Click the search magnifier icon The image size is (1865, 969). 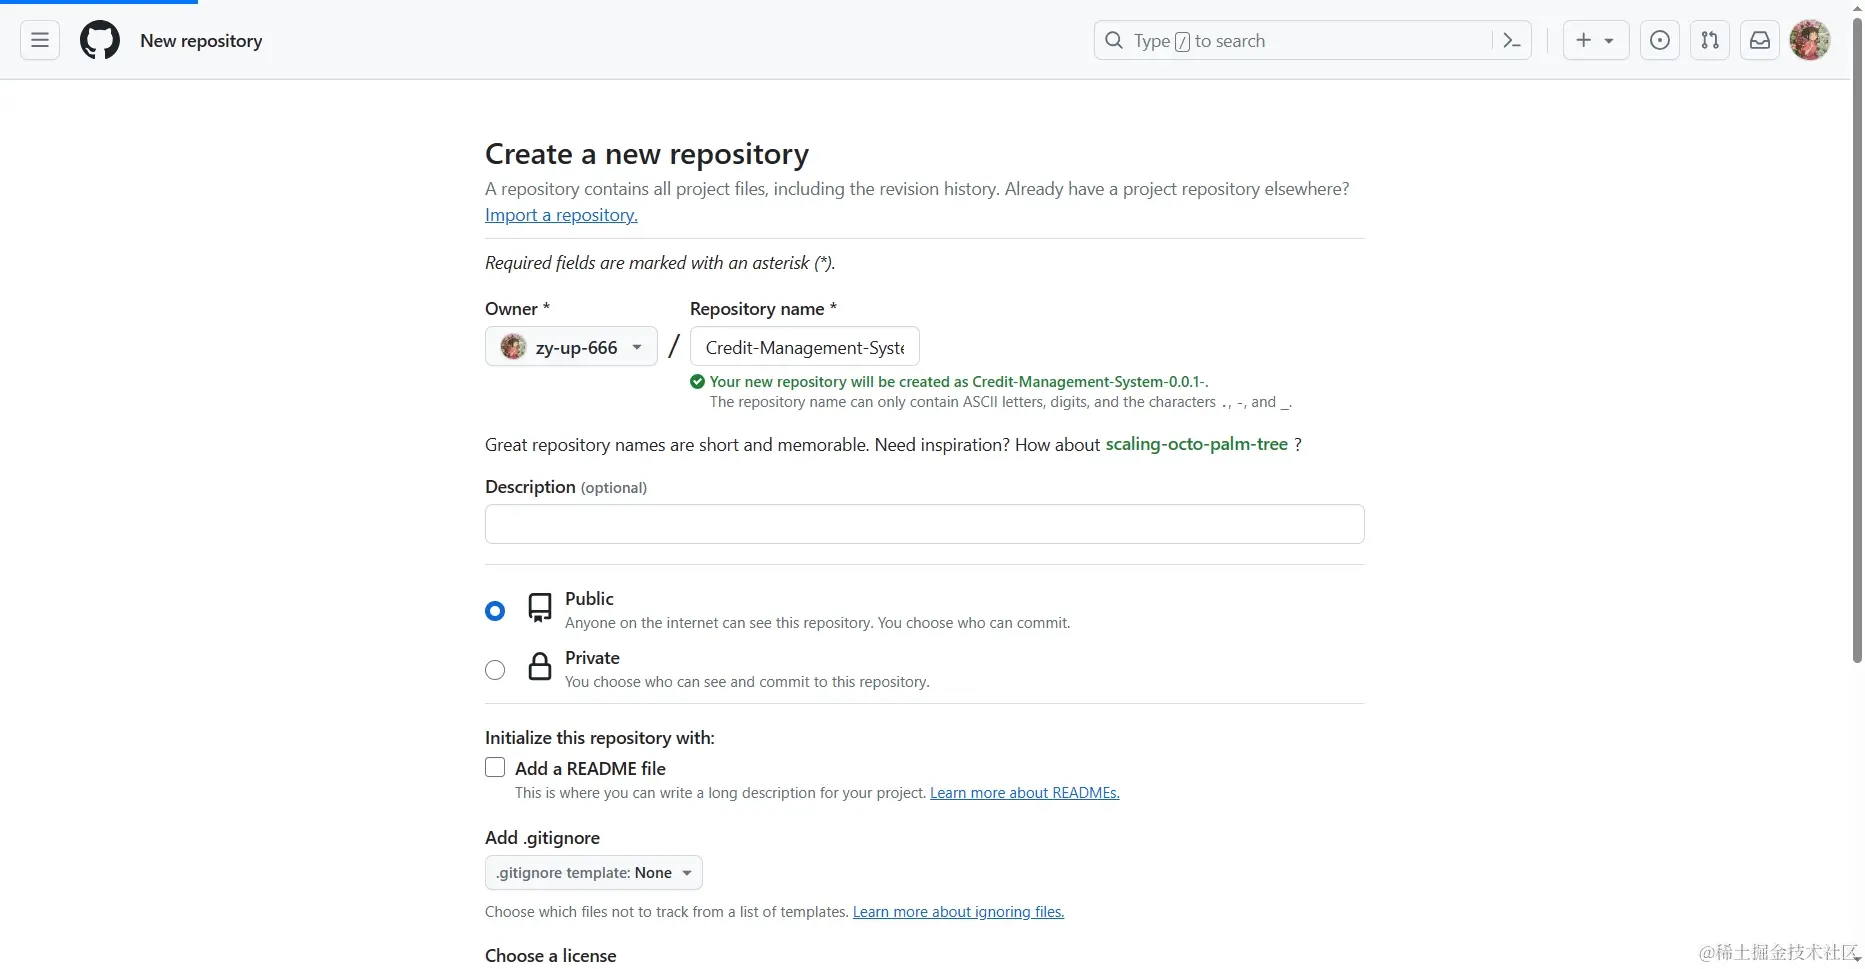(1114, 41)
